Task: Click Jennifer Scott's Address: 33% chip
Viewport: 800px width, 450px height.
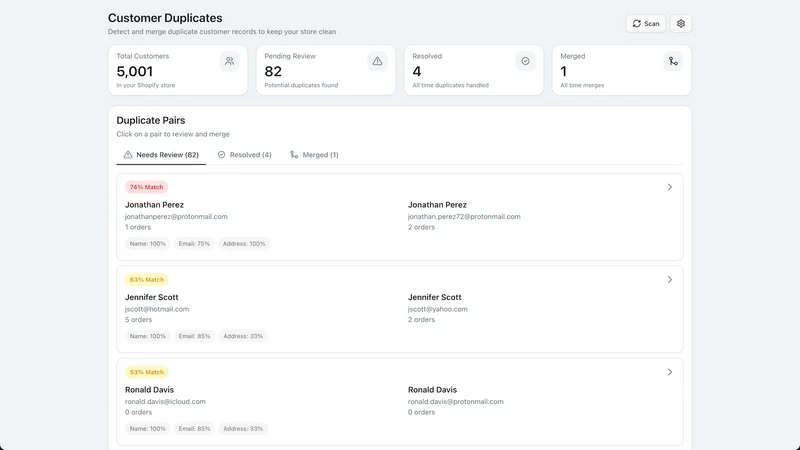Action: (x=243, y=336)
